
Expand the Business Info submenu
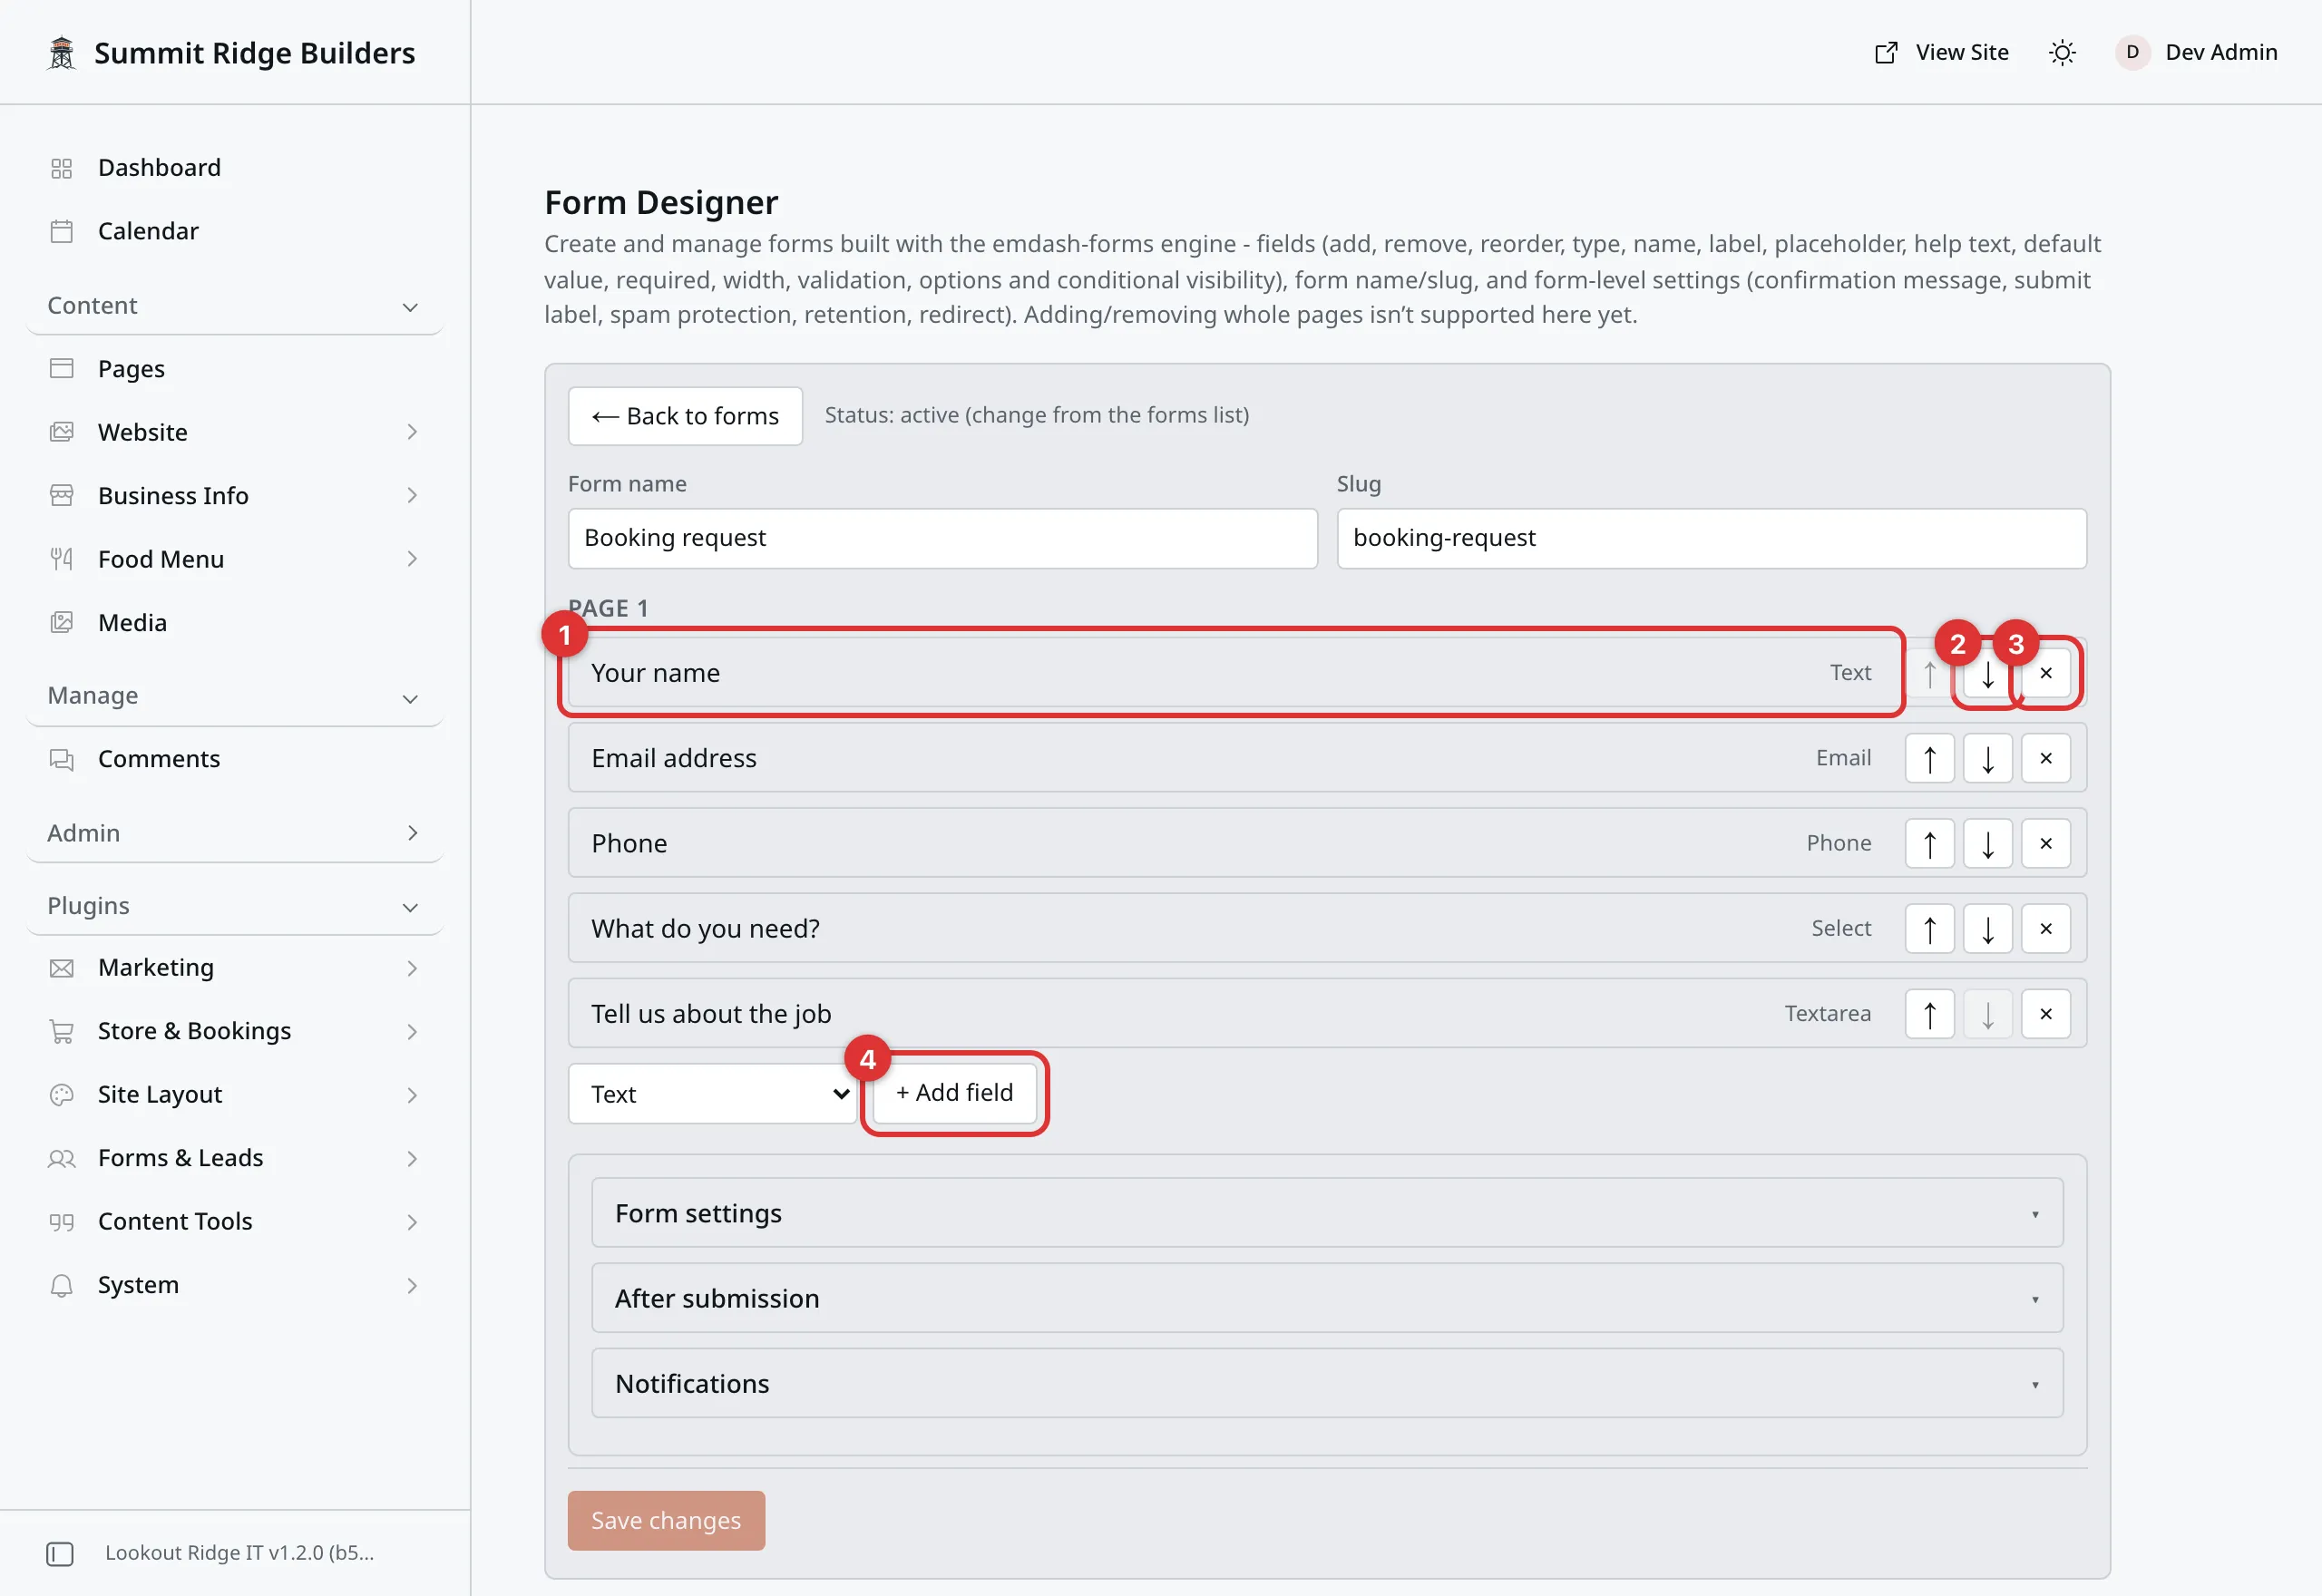click(235, 496)
